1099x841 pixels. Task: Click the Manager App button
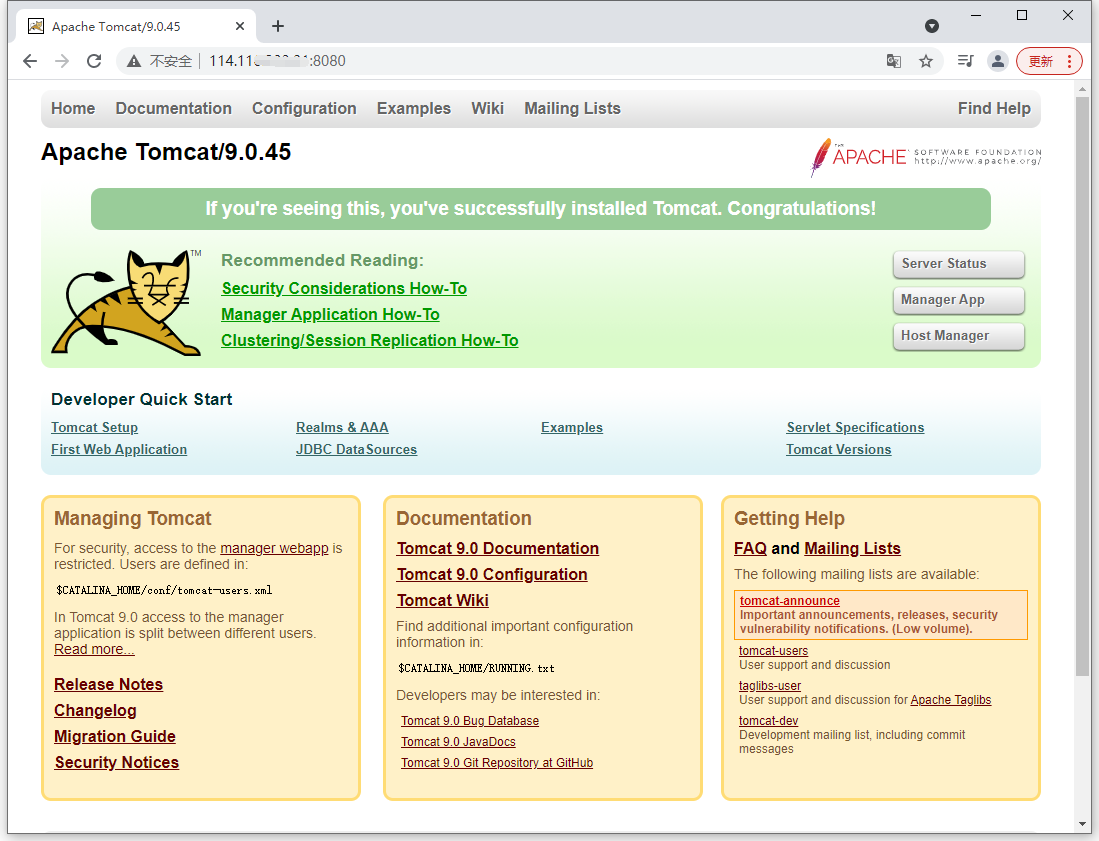(x=958, y=300)
